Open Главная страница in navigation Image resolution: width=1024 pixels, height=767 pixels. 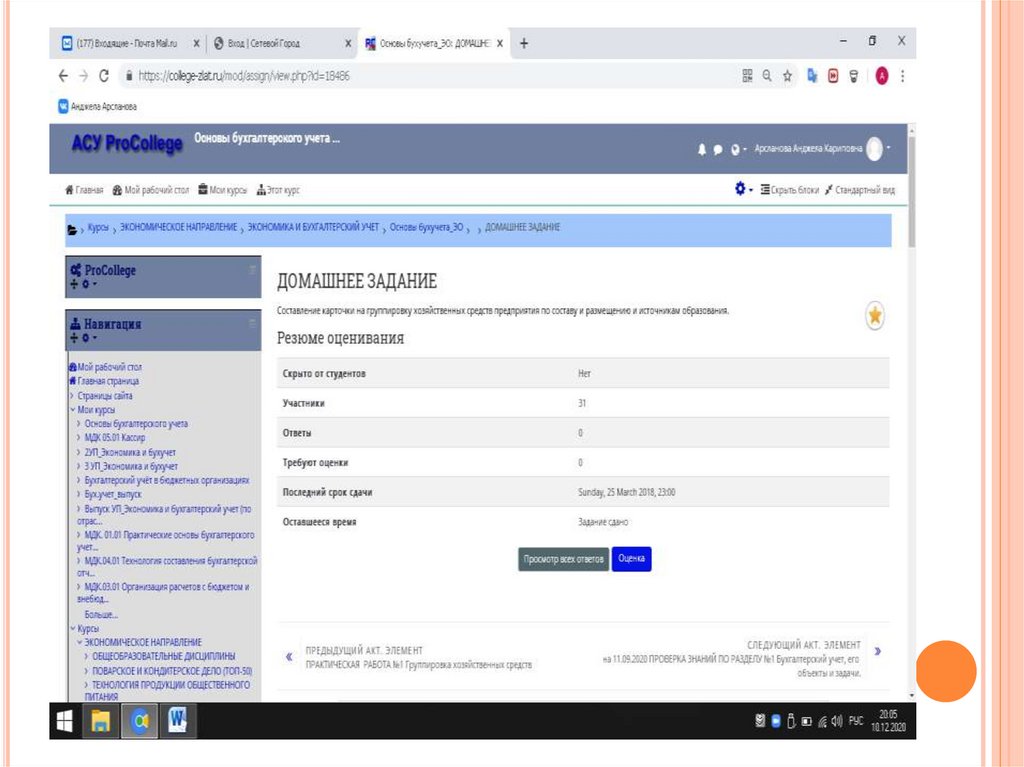tap(108, 382)
